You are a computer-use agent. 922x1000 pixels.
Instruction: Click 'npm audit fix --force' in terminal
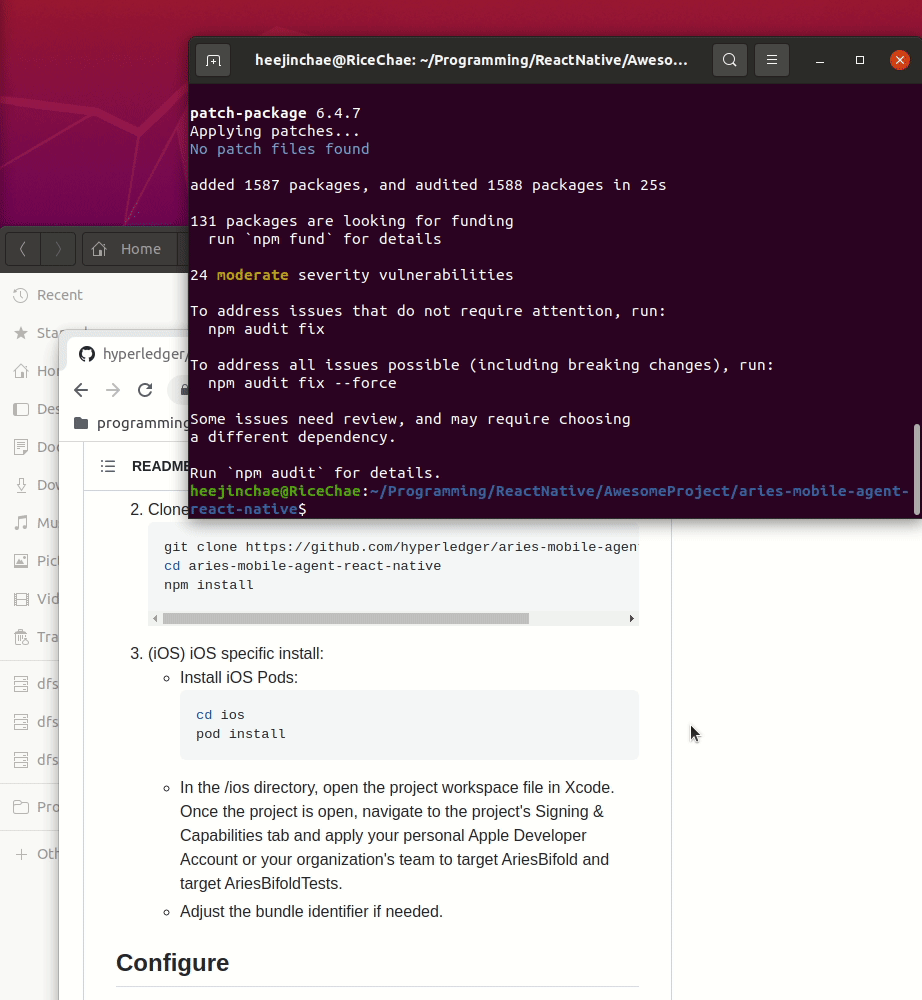[302, 383]
